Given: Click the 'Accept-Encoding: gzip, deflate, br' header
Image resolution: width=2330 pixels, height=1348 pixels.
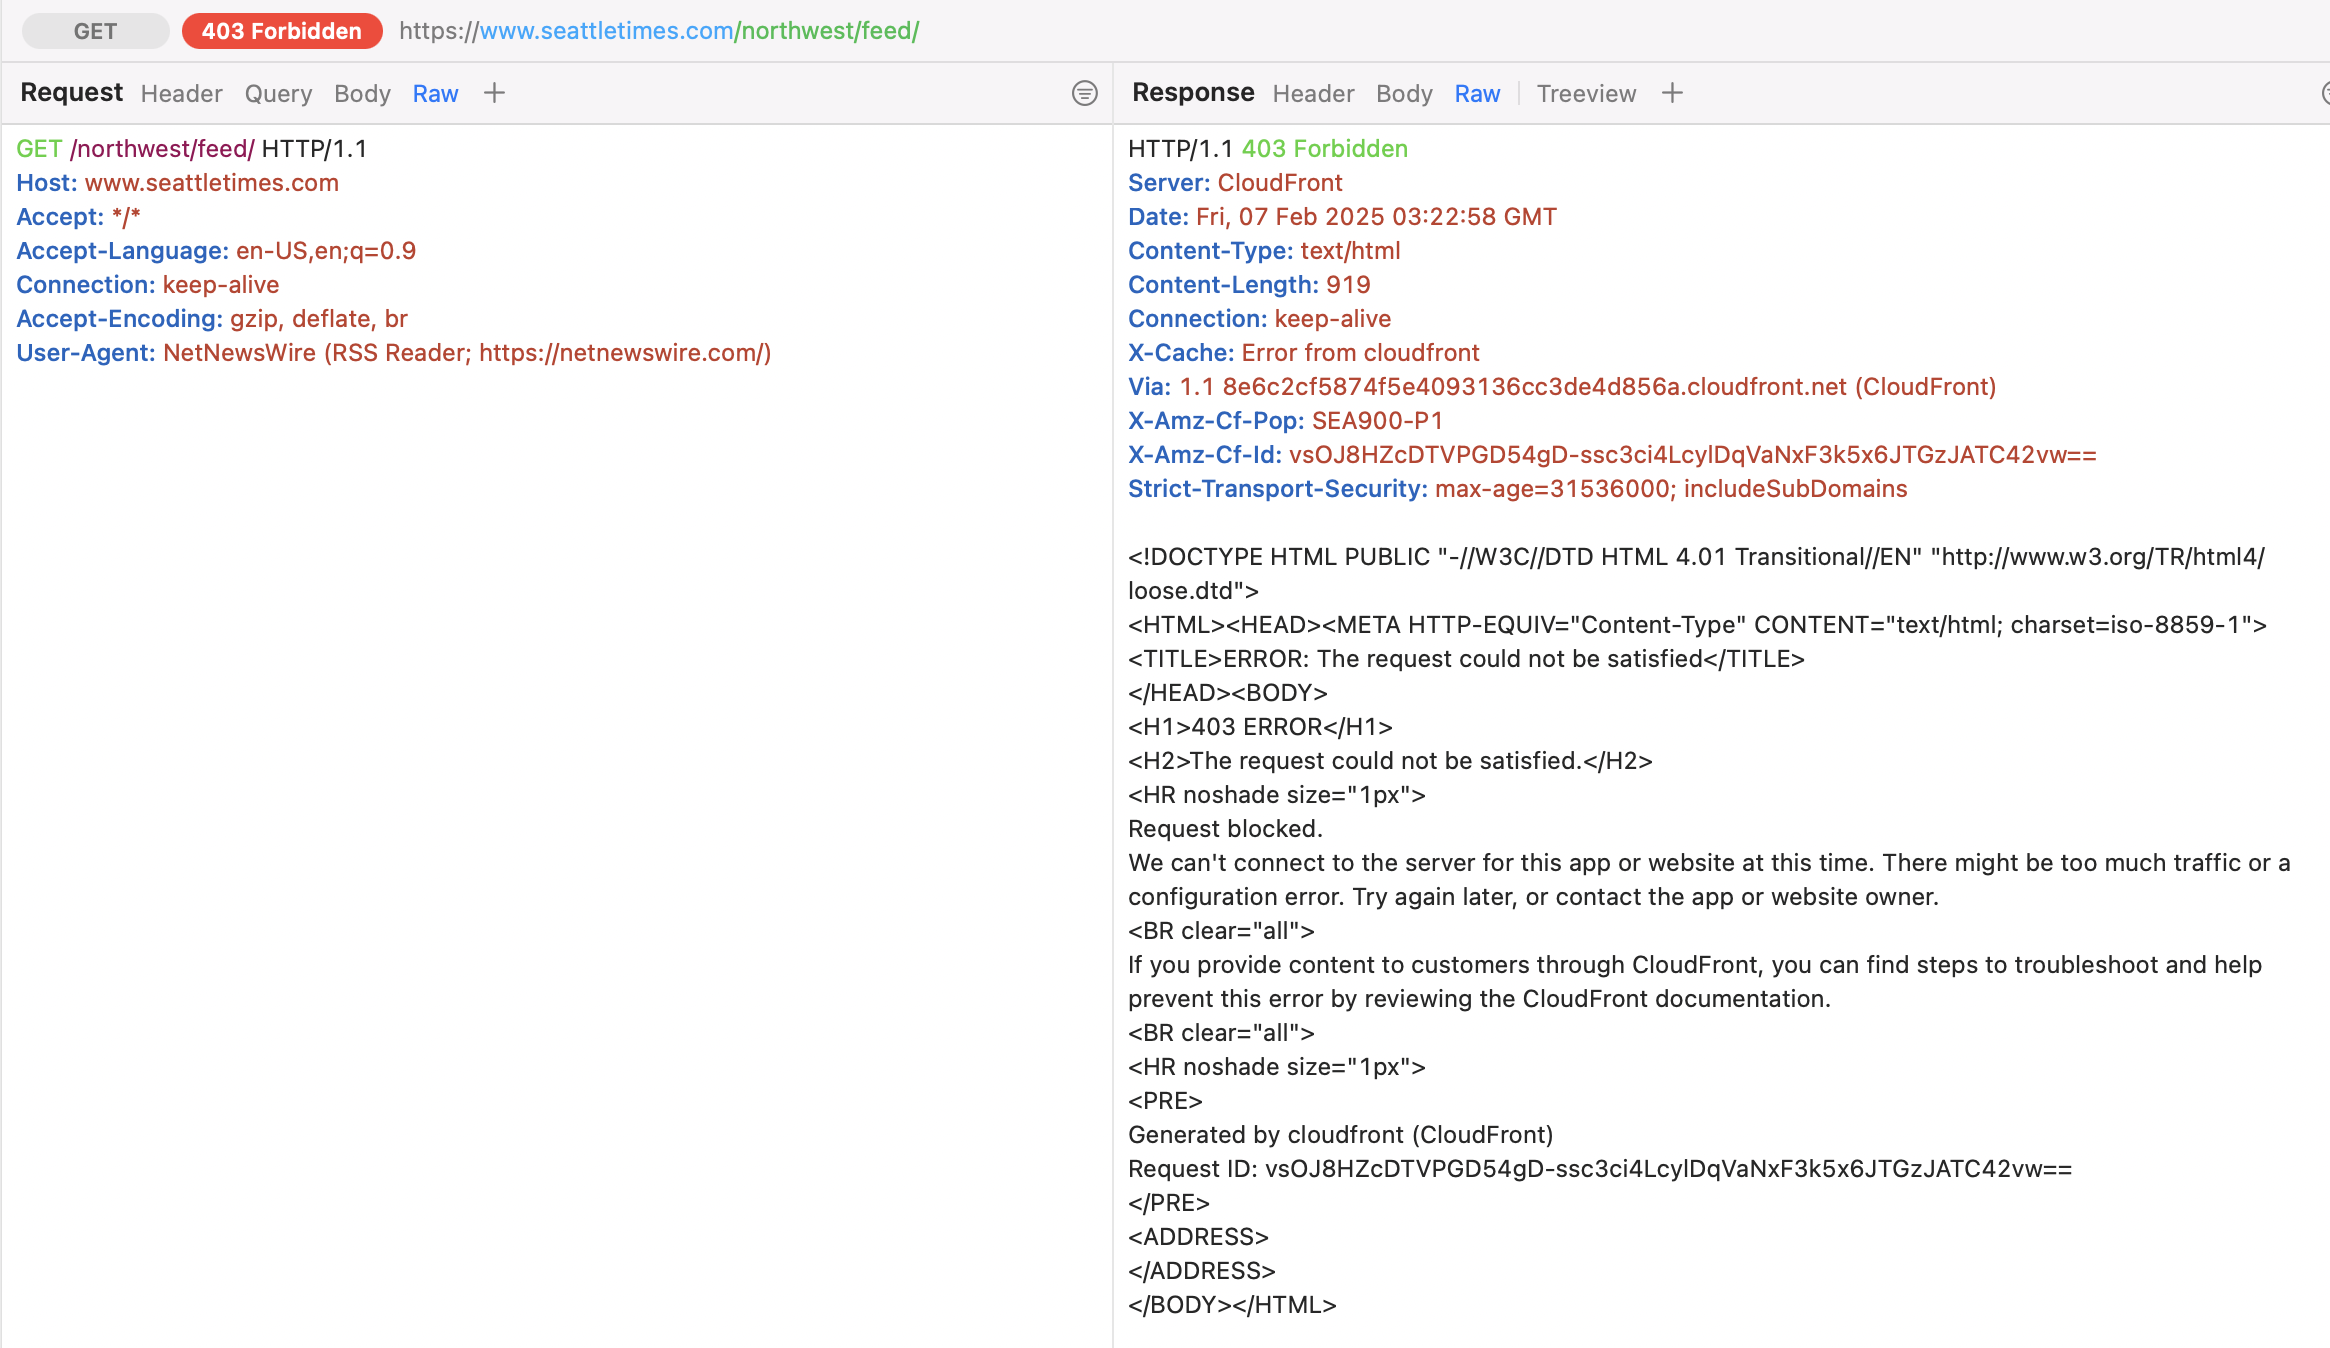Looking at the screenshot, I should pyautogui.click(x=212, y=319).
